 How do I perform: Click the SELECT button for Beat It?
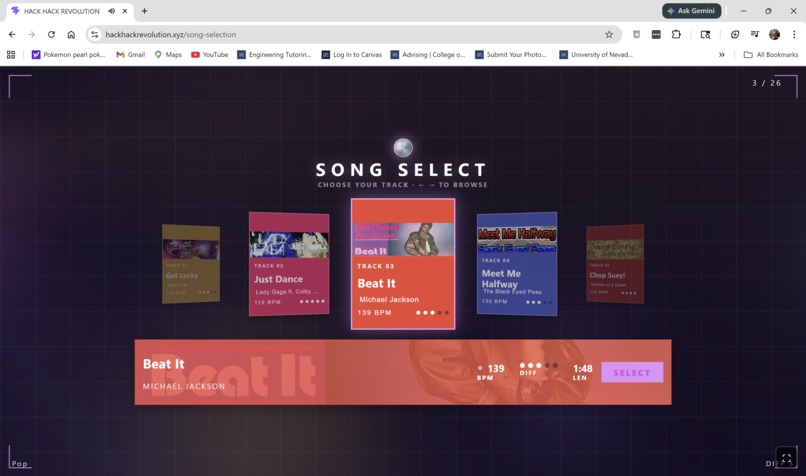tap(632, 372)
